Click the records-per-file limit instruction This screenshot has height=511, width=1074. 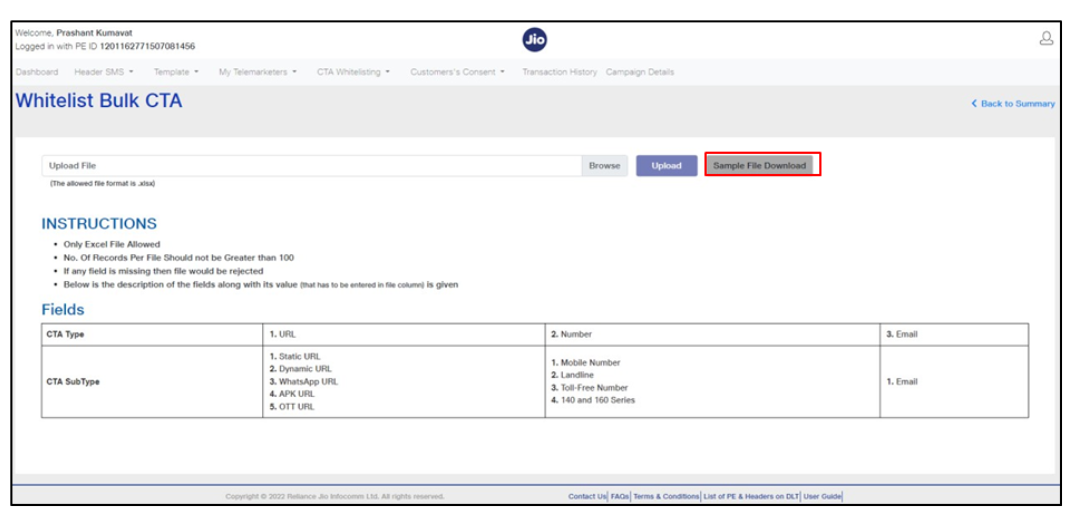179,258
